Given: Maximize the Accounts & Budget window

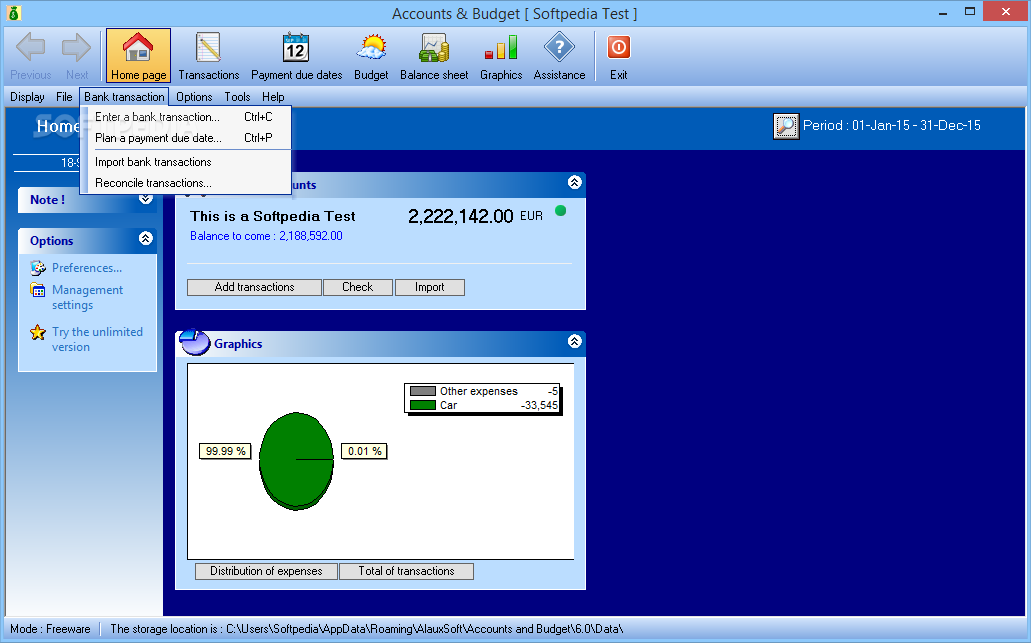Looking at the screenshot, I should 970,12.
